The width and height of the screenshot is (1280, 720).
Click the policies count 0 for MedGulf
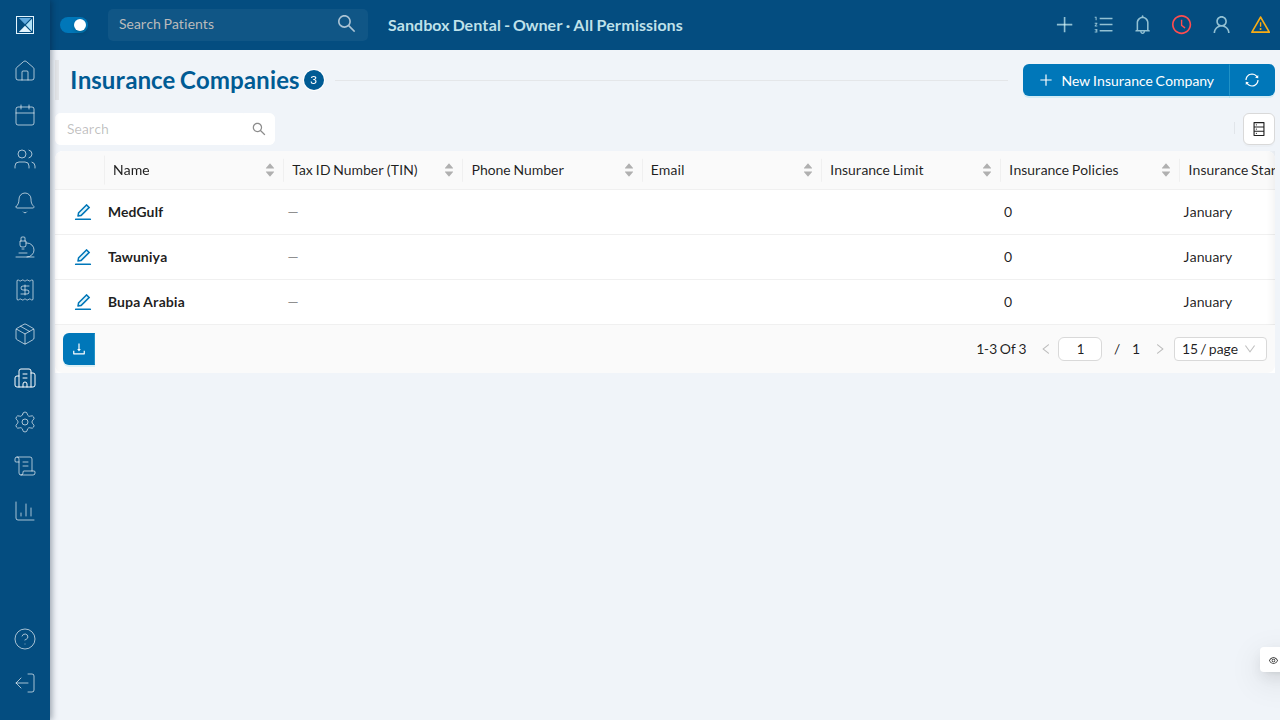point(1008,212)
